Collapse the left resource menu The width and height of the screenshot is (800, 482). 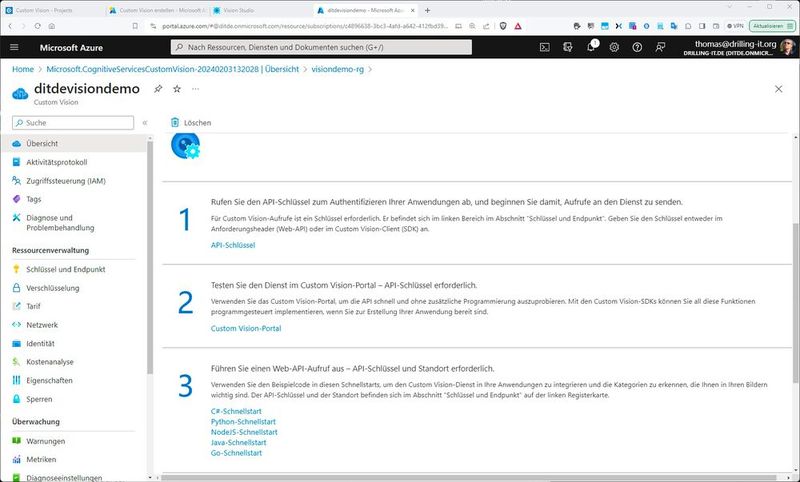click(x=145, y=123)
